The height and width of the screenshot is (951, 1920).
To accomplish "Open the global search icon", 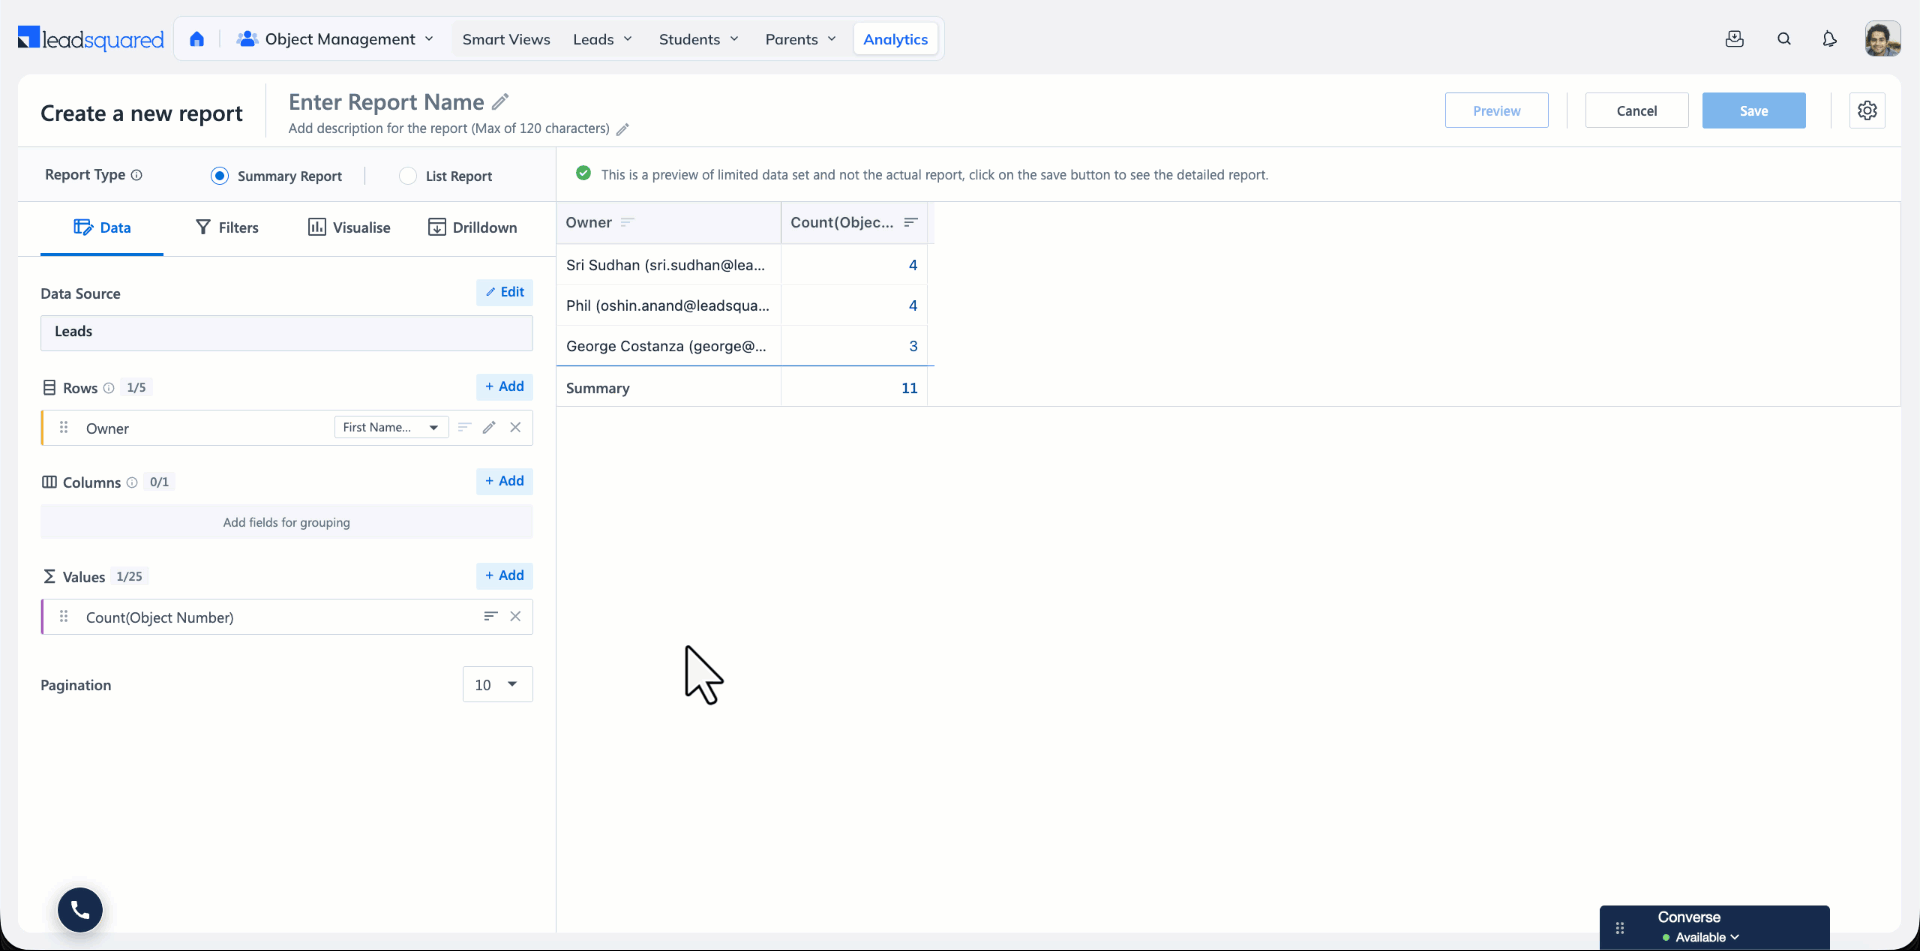I will (x=1784, y=39).
